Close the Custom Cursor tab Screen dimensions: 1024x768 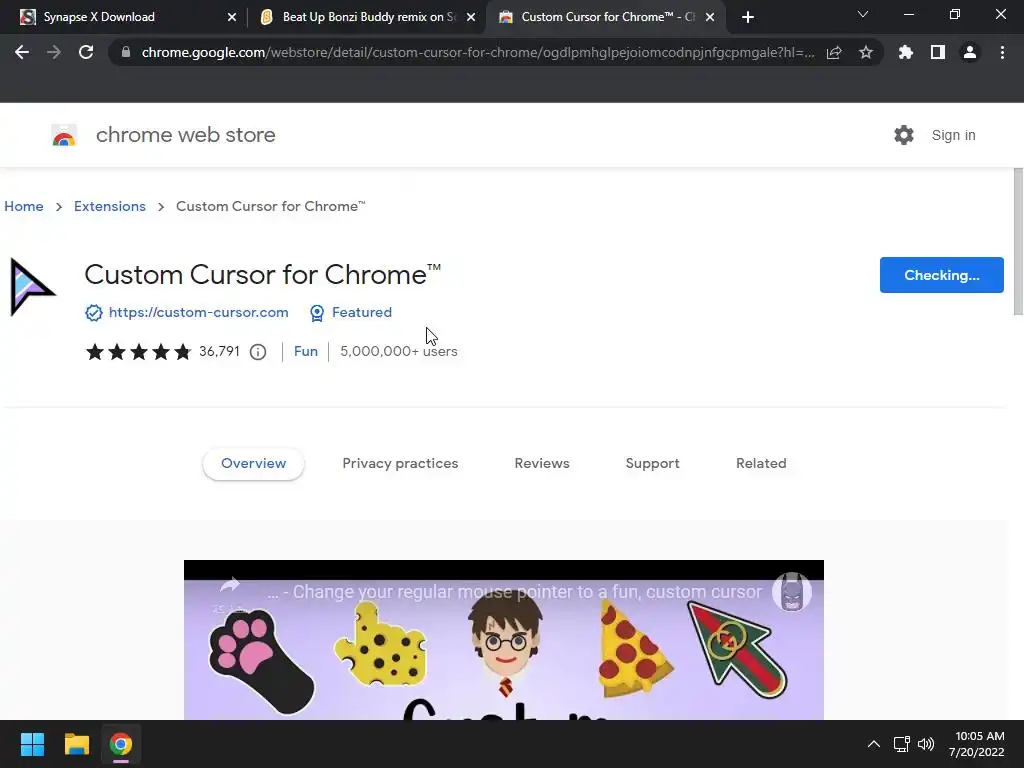pyautogui.click(x=710, y=17)
